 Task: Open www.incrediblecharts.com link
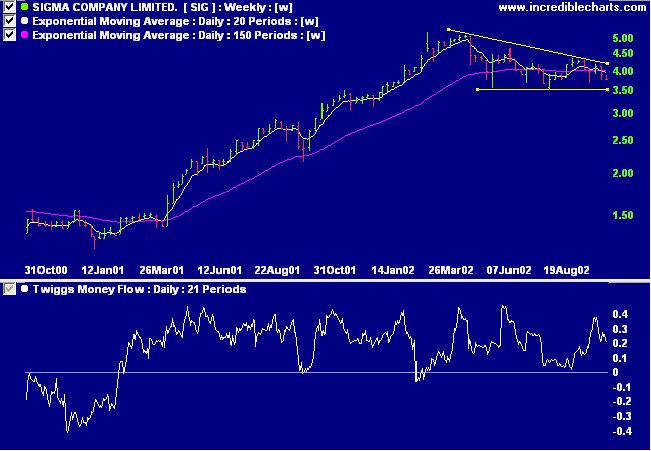tap(572, 7)
